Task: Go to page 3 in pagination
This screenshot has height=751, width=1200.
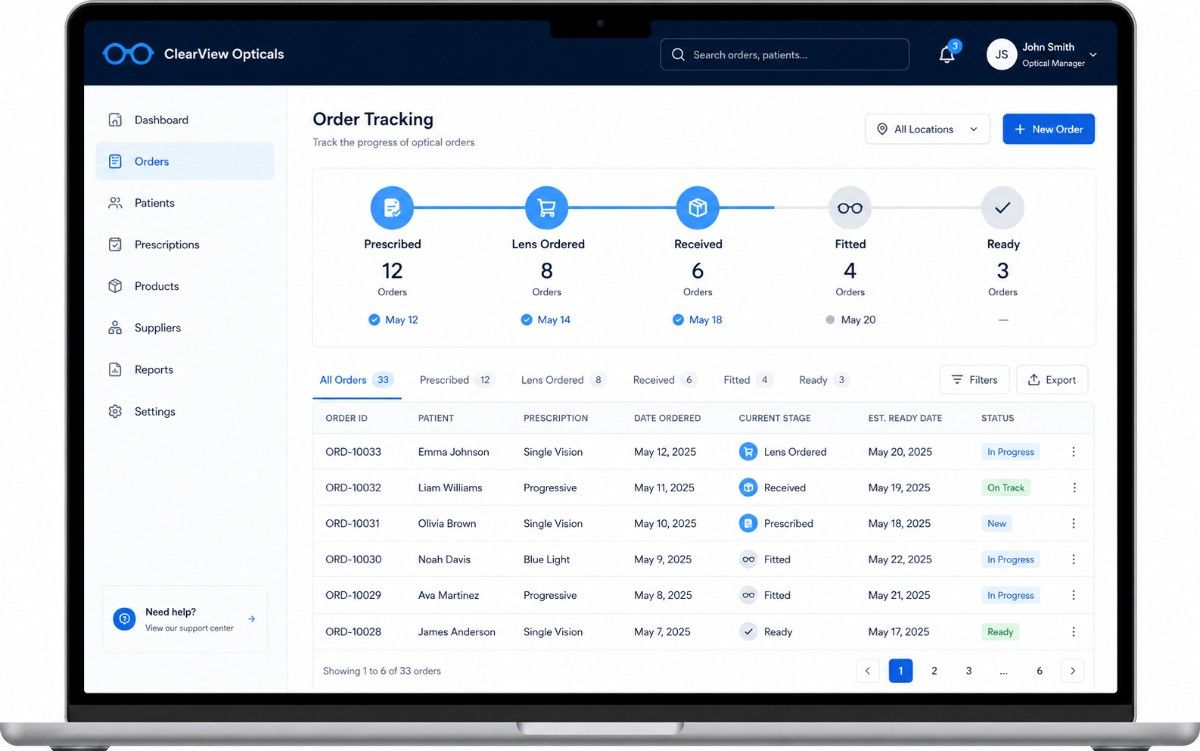Action: [x=969, y=671]
